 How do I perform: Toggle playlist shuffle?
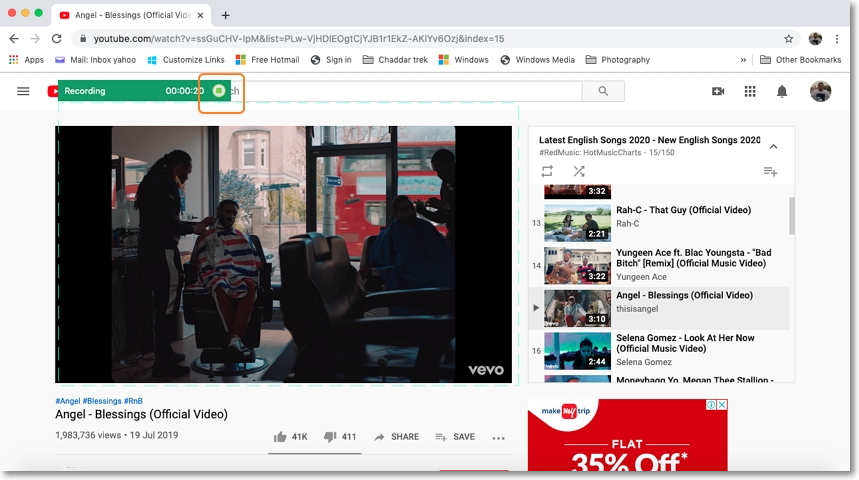point(579,171)
